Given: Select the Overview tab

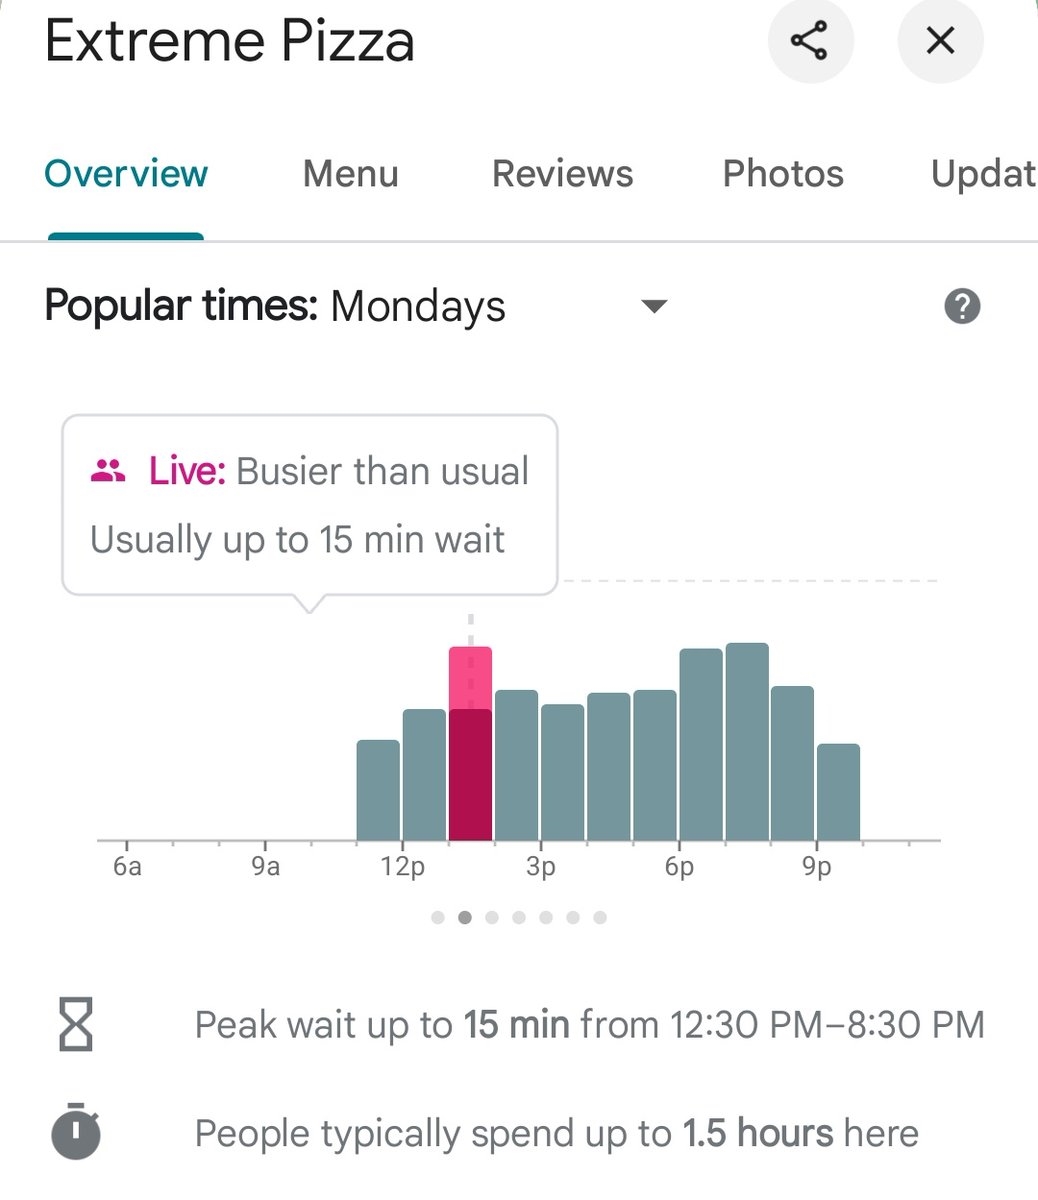Looking at the screenshot, I should coord(126,174).
